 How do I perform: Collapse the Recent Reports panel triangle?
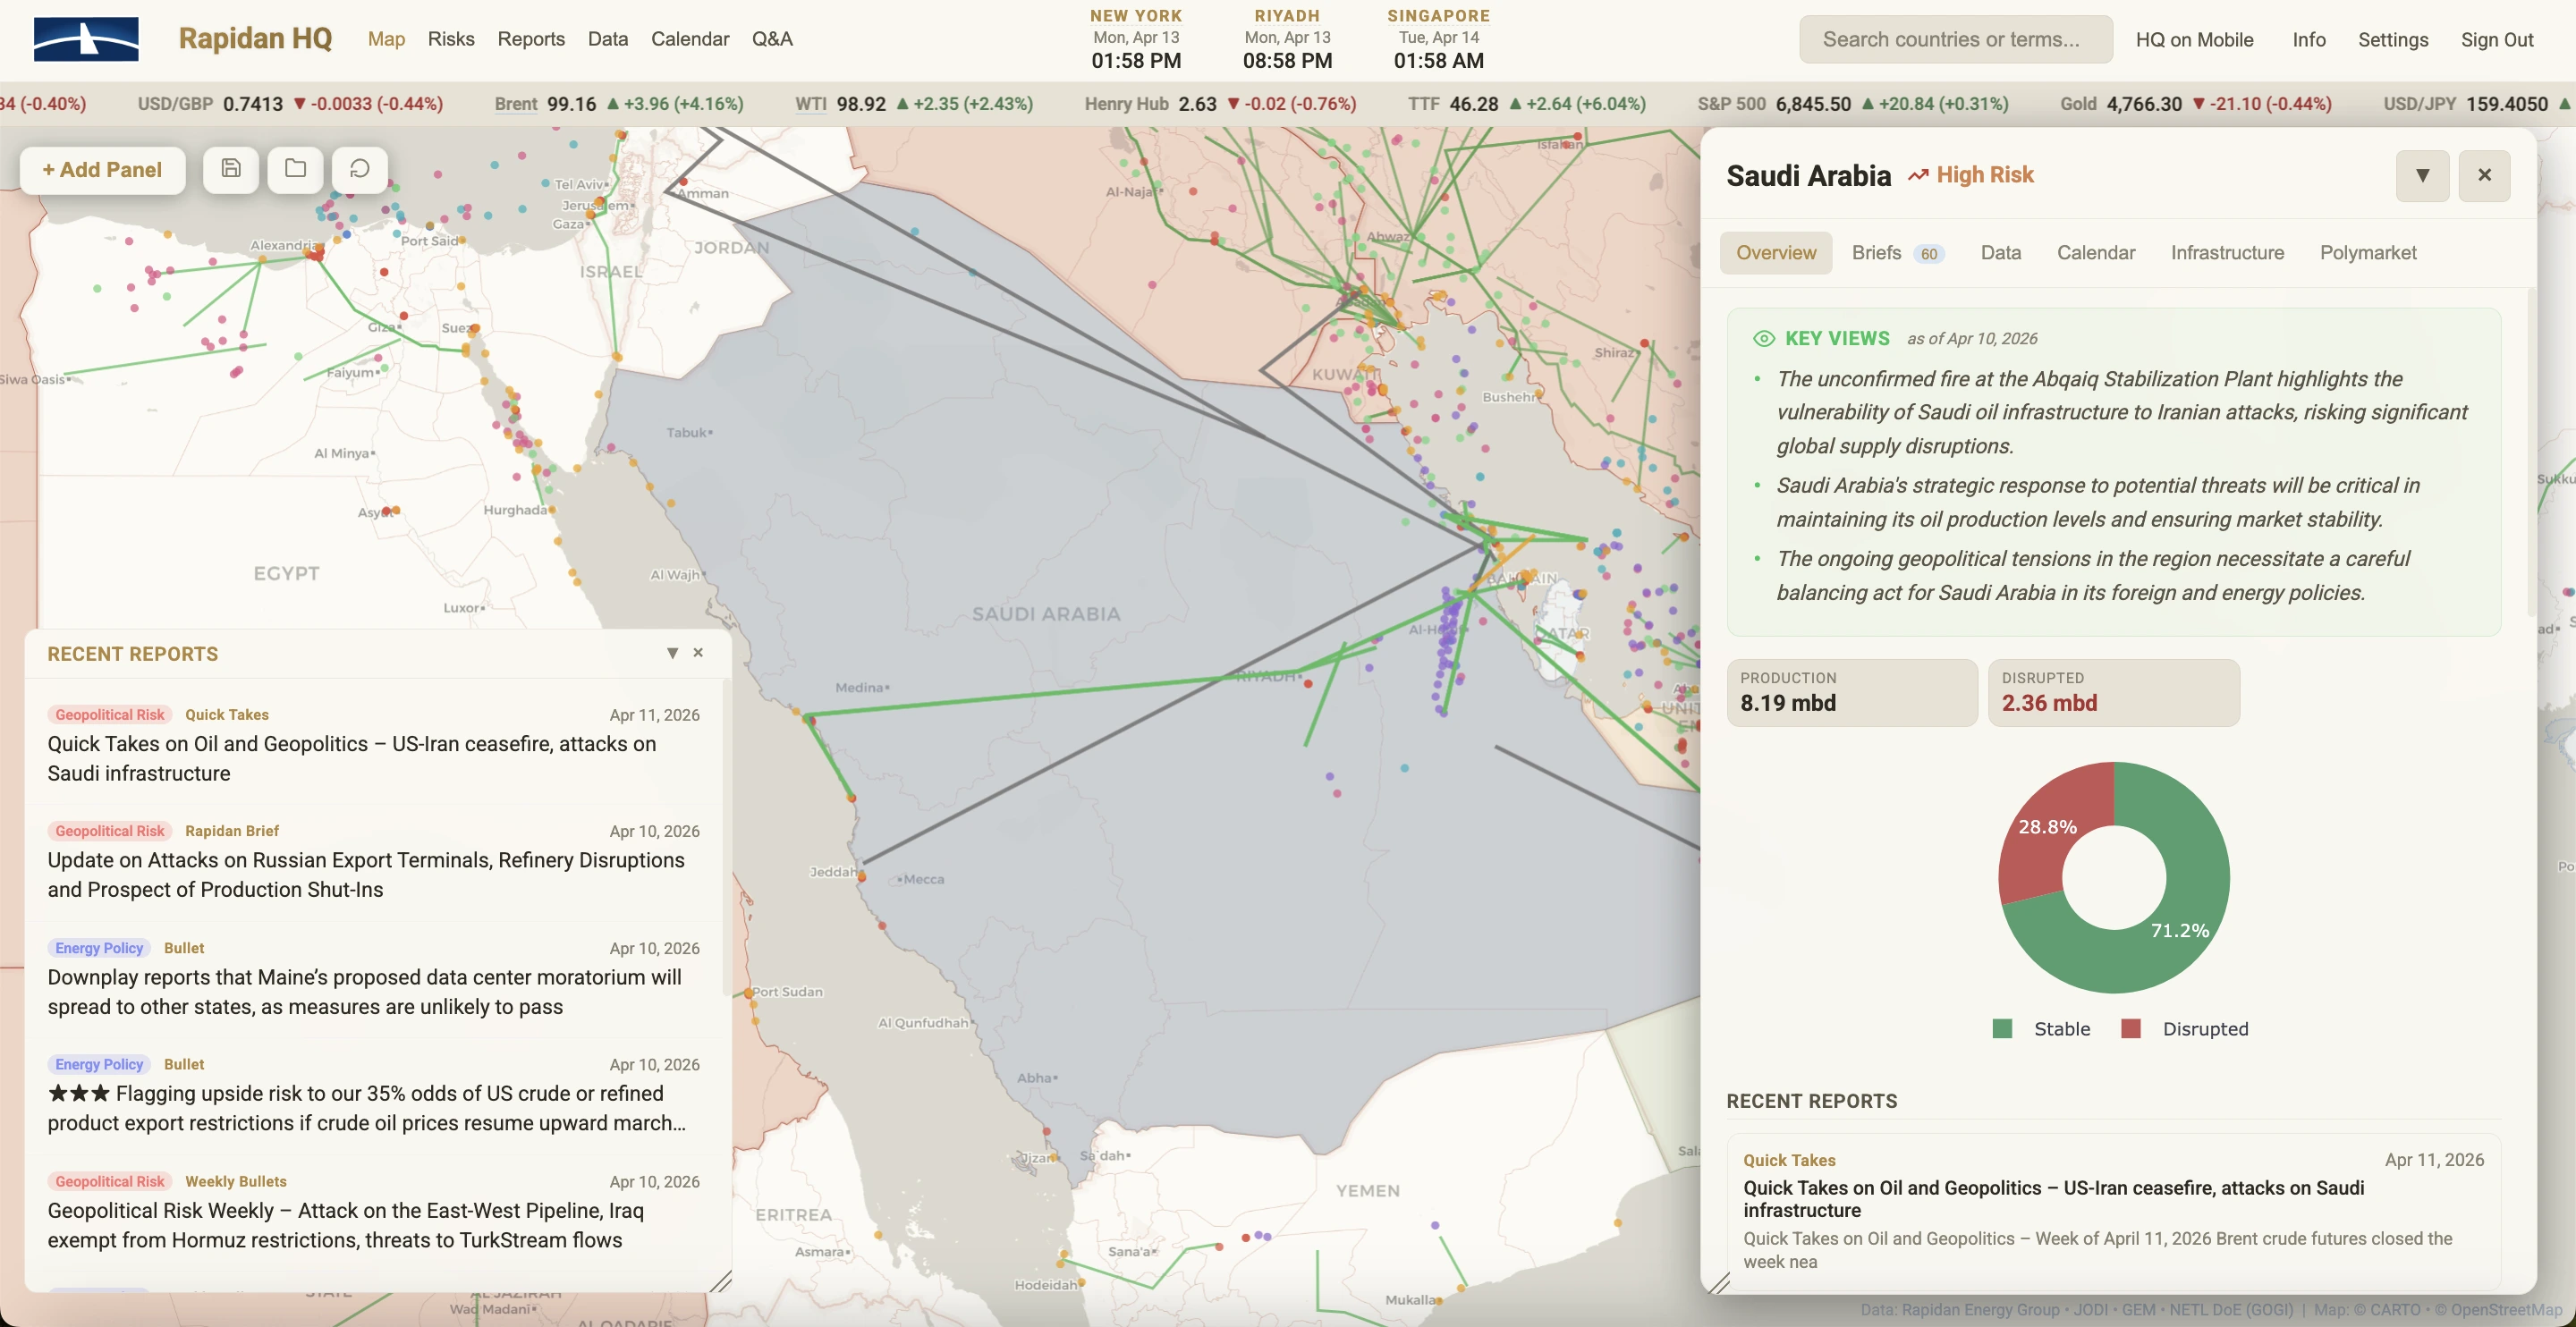[672, 653]
